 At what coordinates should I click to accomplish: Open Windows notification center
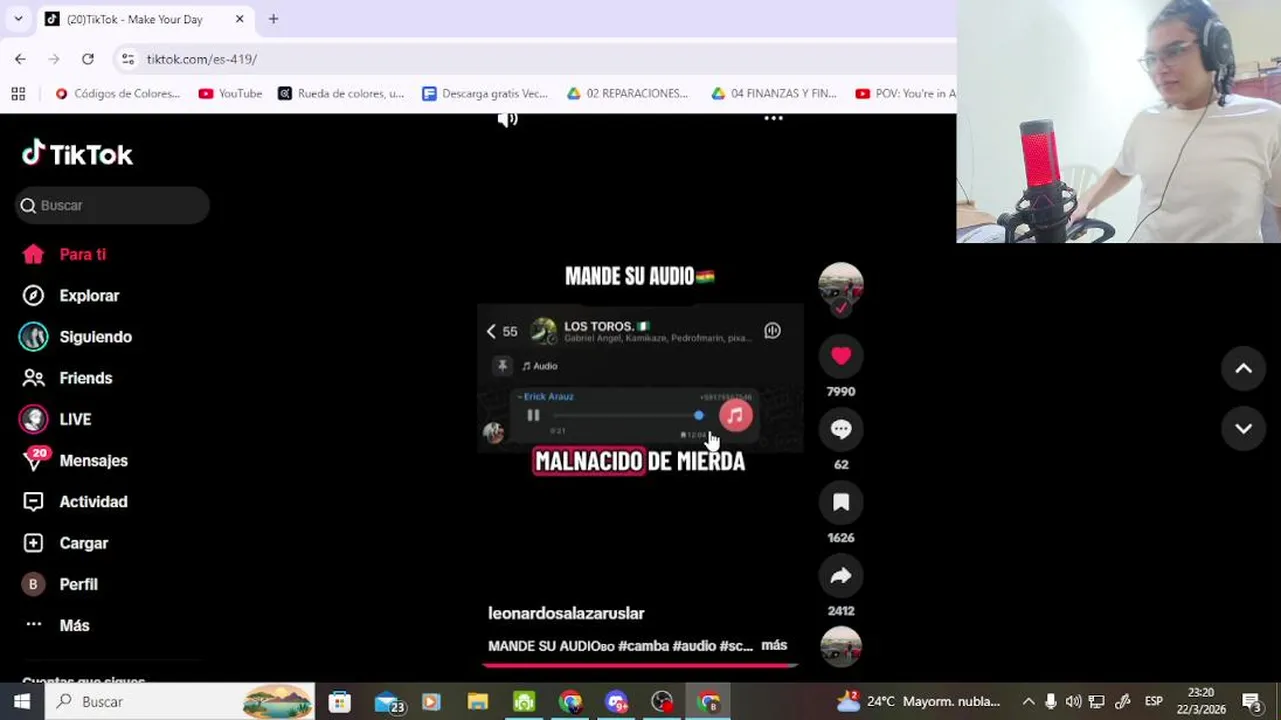pos(1252,701)
